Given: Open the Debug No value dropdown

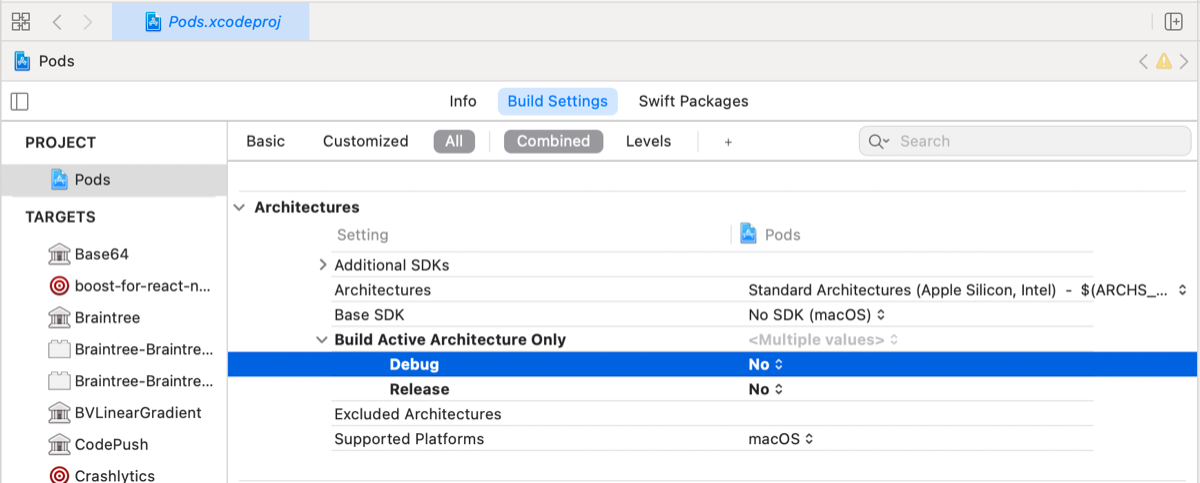Looking at the screenshot, I should point(766,364).
